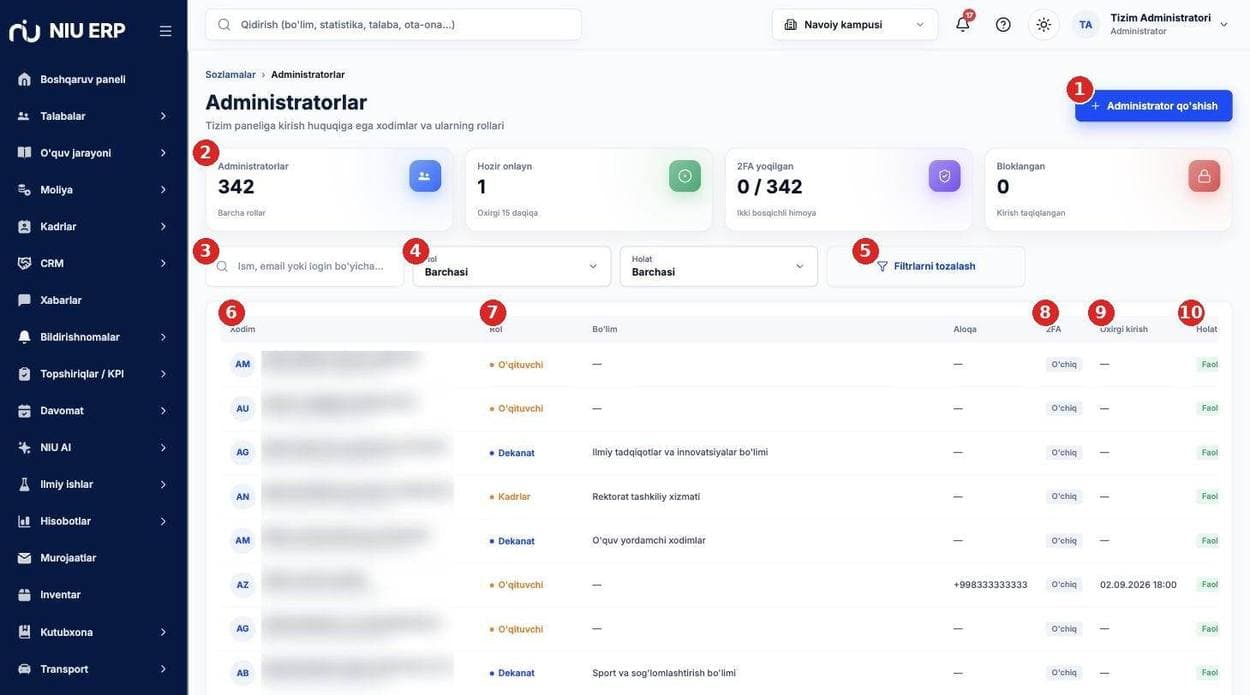Click the Dekanat role tag in AB row
1250x695 pixels.
click(x=512, y=673)
